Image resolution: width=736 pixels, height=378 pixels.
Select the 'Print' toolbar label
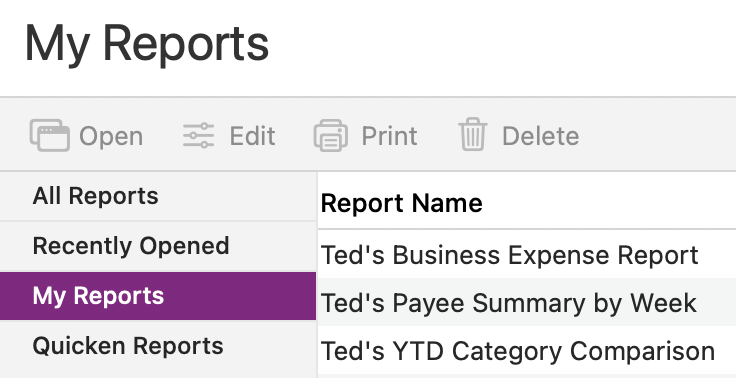click(389, 136)
